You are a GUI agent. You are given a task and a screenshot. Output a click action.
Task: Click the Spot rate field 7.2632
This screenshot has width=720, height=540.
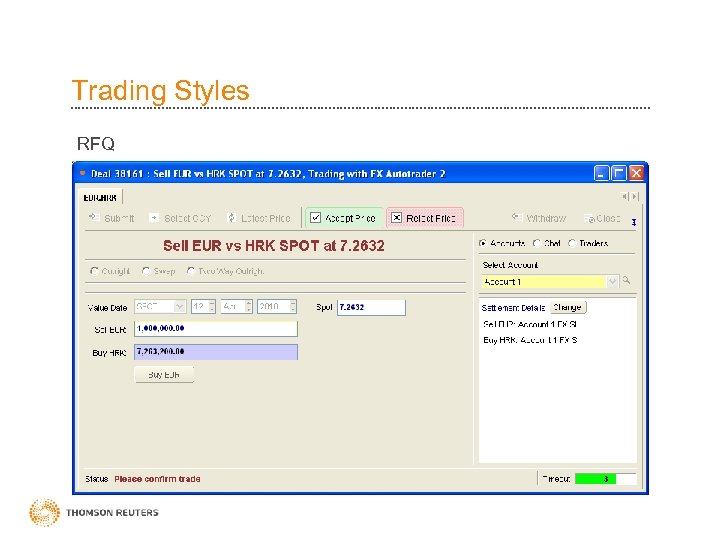tap(371, 308)
